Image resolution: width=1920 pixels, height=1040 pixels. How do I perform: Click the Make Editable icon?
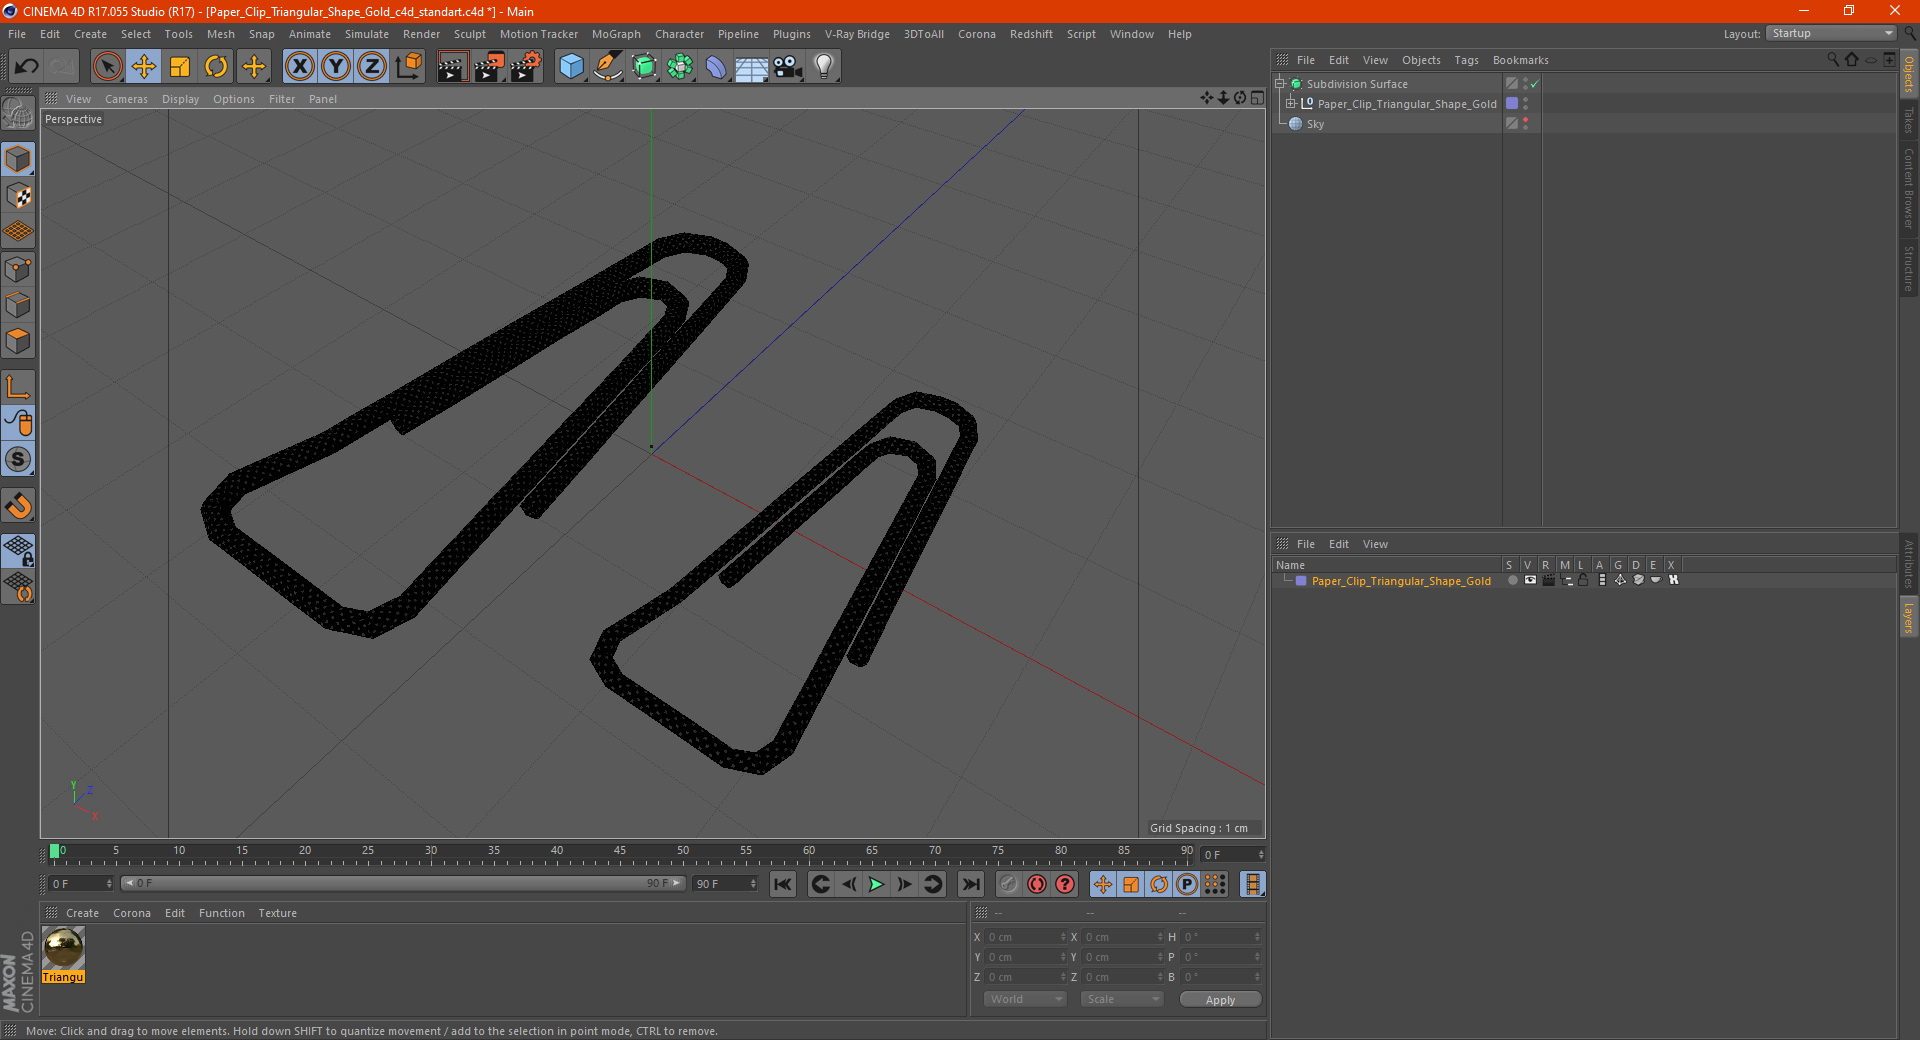(x=18, y=114)
